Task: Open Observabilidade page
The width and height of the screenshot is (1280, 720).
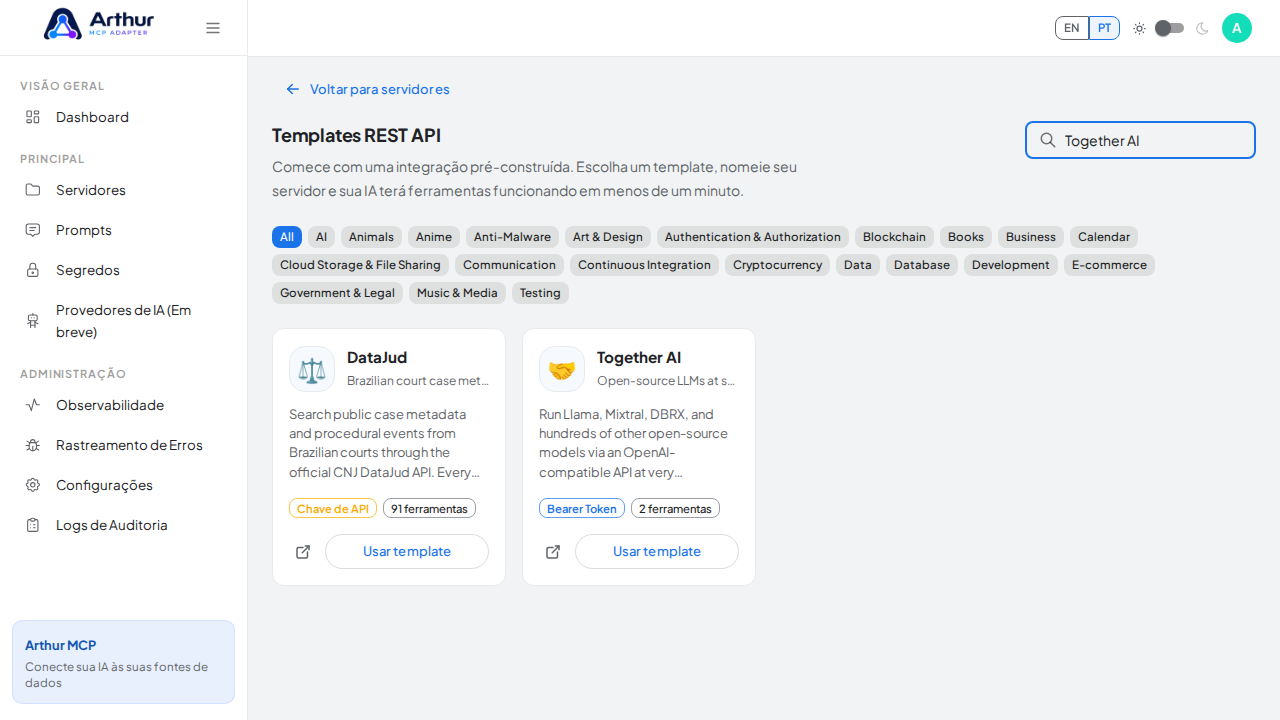Action: (124, 405)
